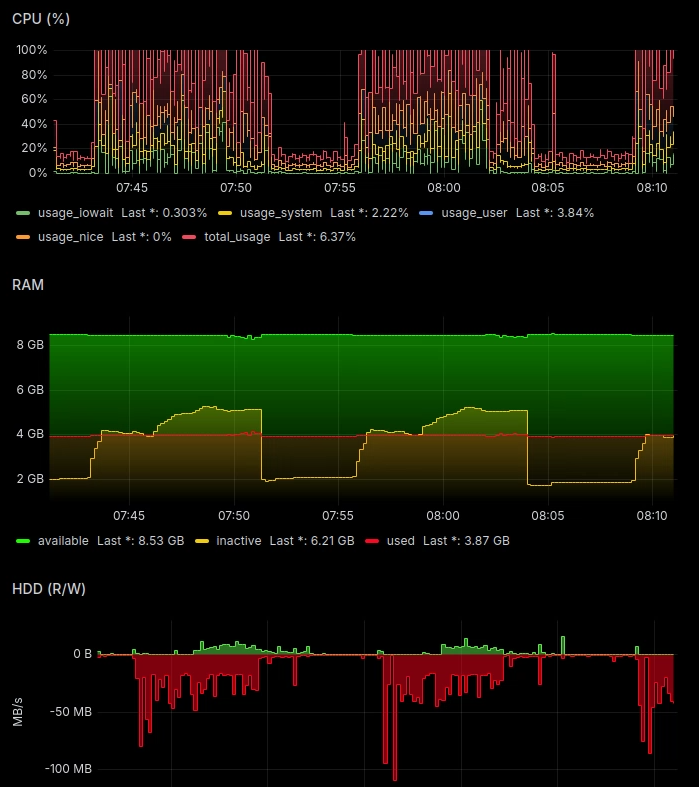Click the red used legend color marker
699x787 pixels.
(372, 541)
